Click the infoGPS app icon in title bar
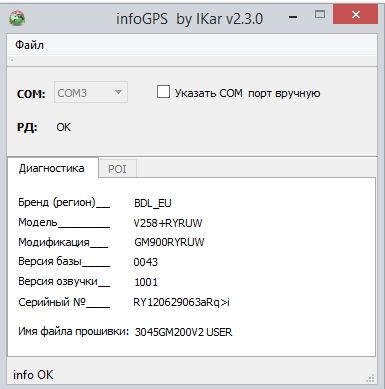385x389 pixels. pyautogui.click(x=17, y=18)
